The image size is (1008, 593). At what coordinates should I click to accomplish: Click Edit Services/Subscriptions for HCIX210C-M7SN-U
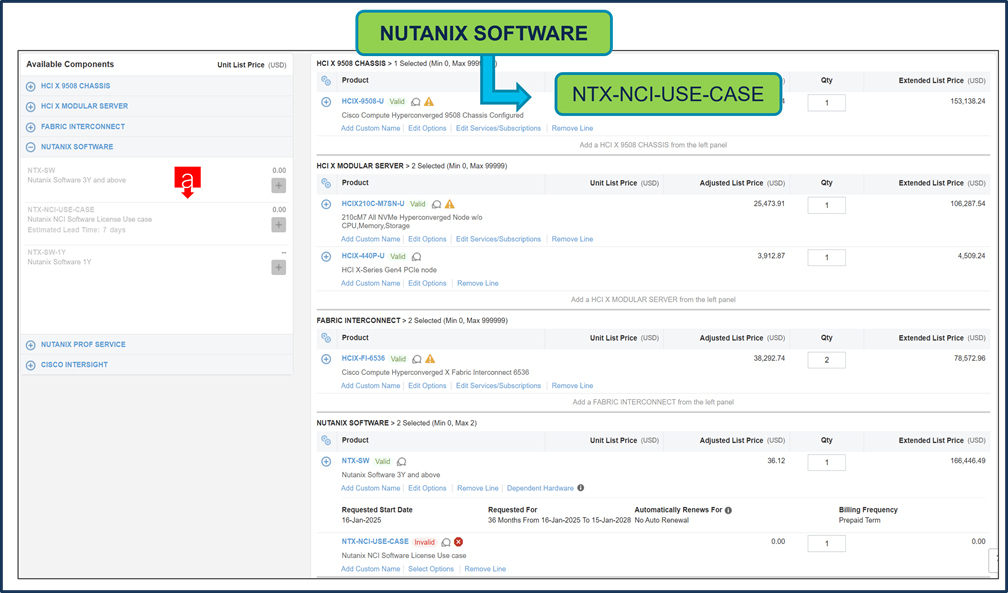coord(498,239)
